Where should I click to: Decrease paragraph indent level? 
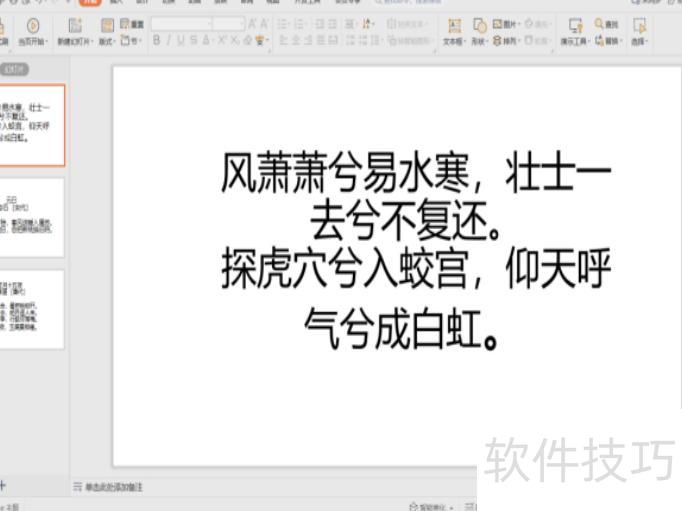point(320,24)
